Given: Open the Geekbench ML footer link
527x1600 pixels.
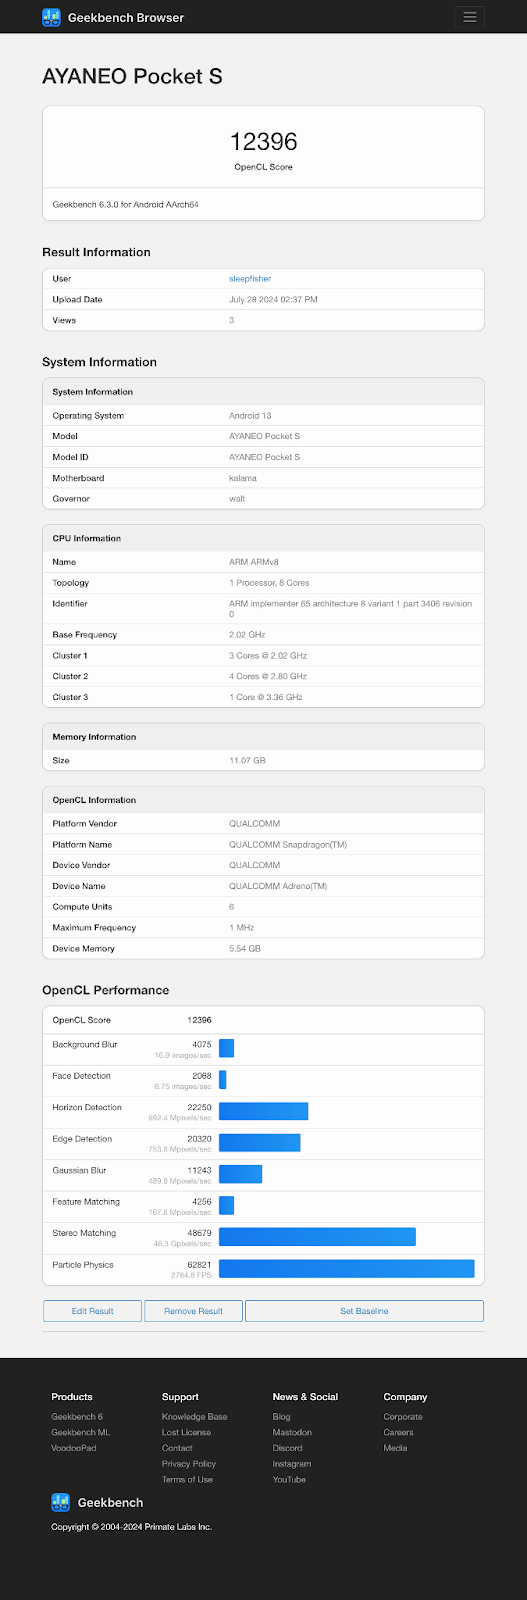Looking at the screenshot, I should (x=80, y=1432).
